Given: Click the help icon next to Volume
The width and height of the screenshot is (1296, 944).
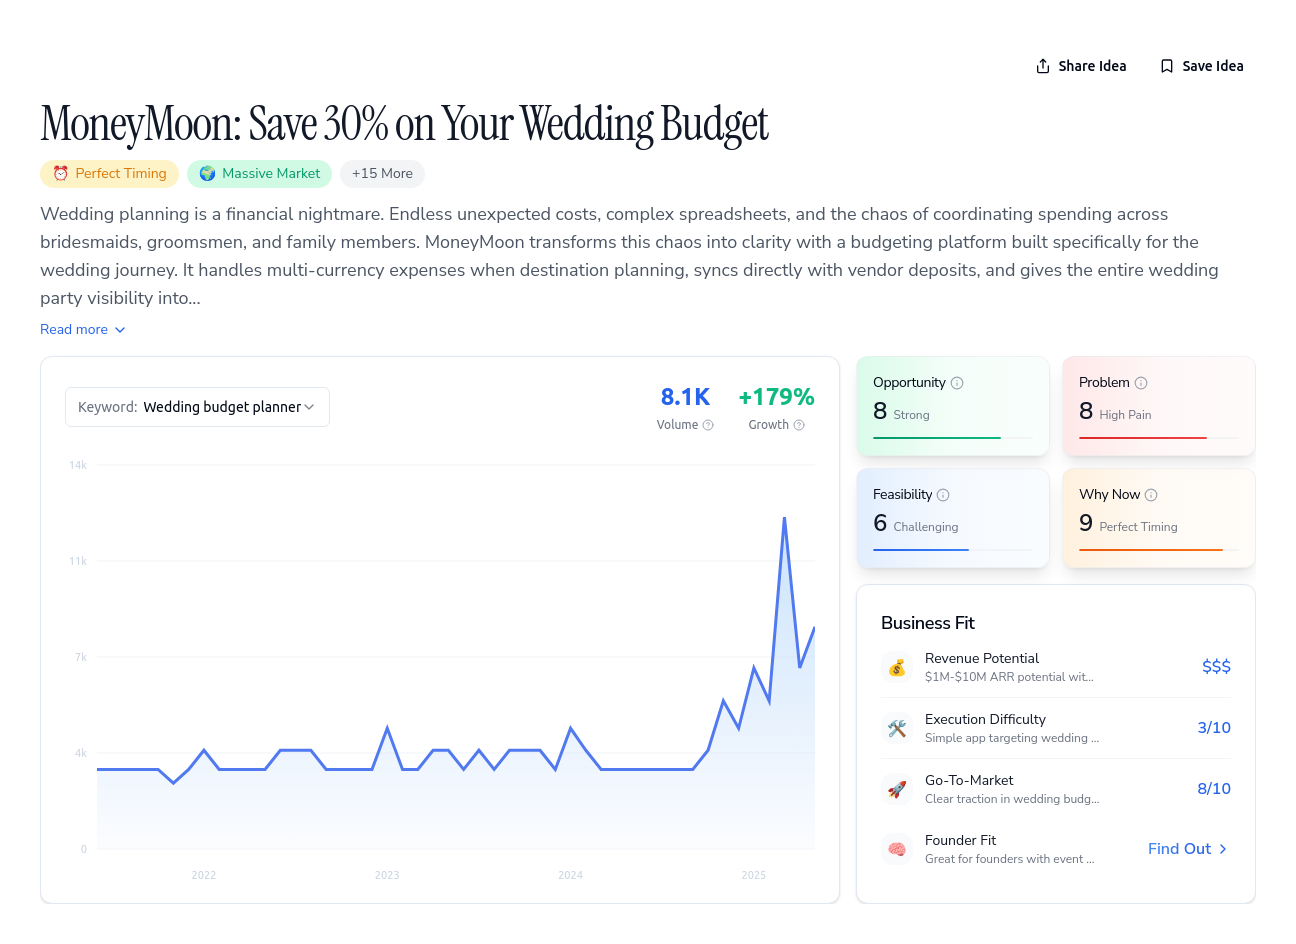Looking at the screenshot, I should pos(708,425).
